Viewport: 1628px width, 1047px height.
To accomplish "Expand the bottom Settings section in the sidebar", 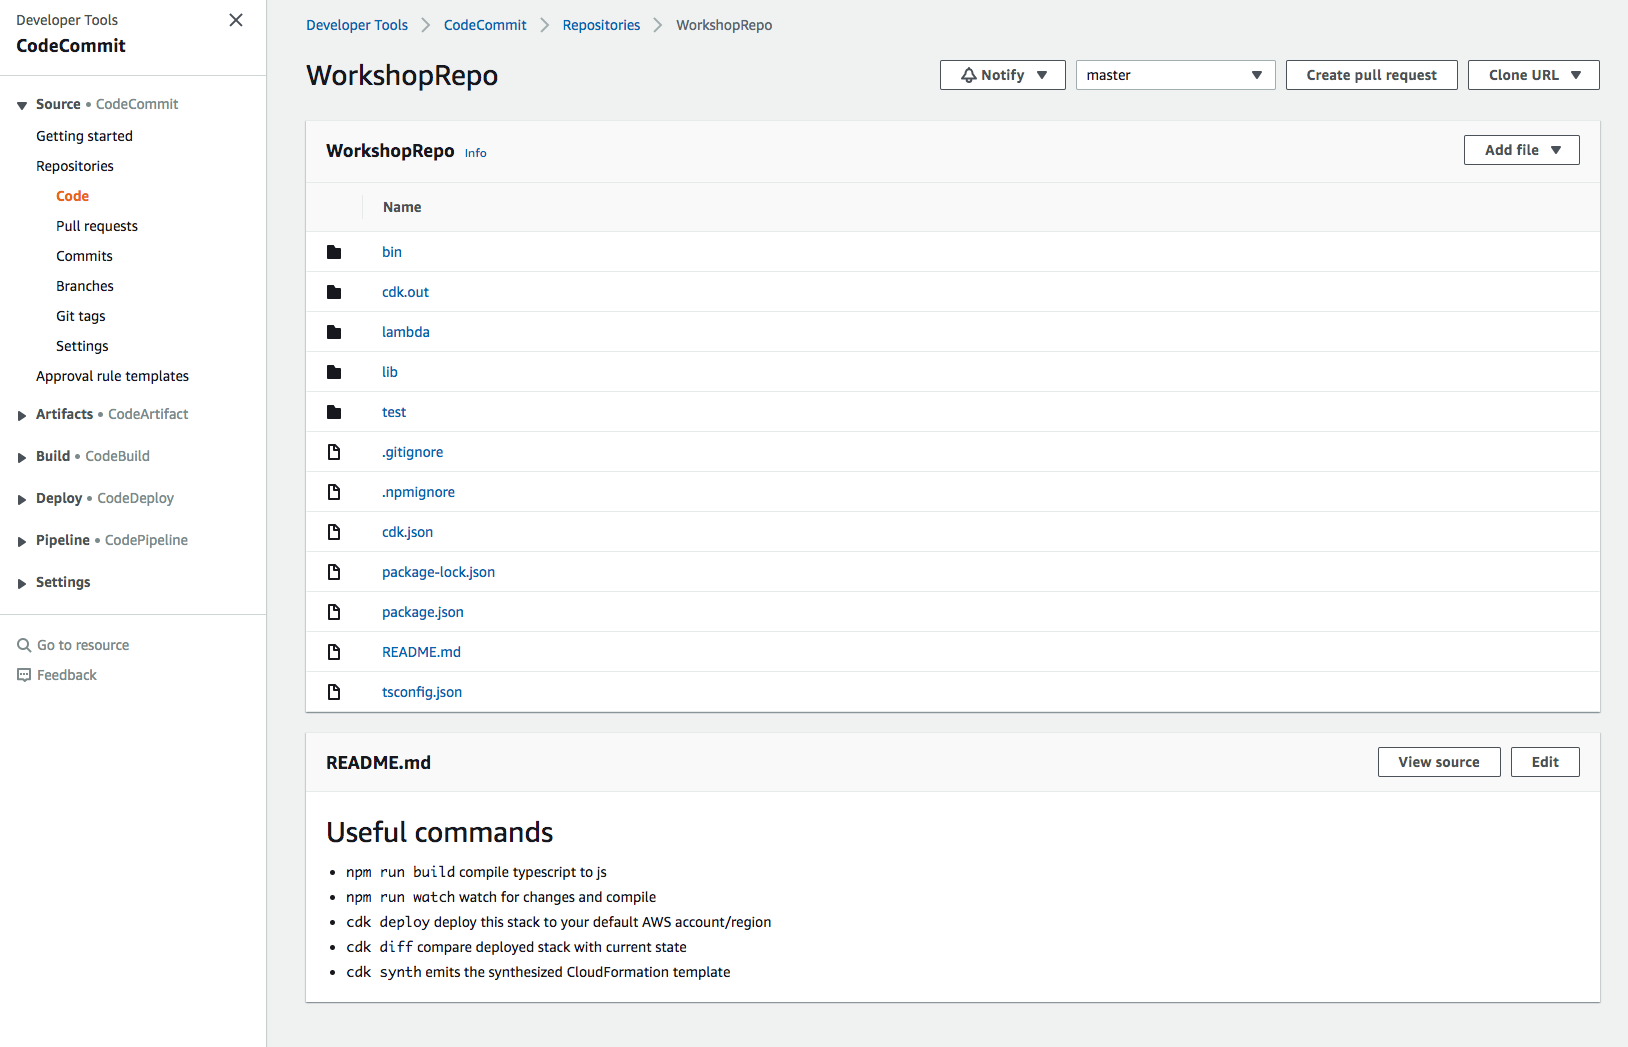I will (22, 583).
